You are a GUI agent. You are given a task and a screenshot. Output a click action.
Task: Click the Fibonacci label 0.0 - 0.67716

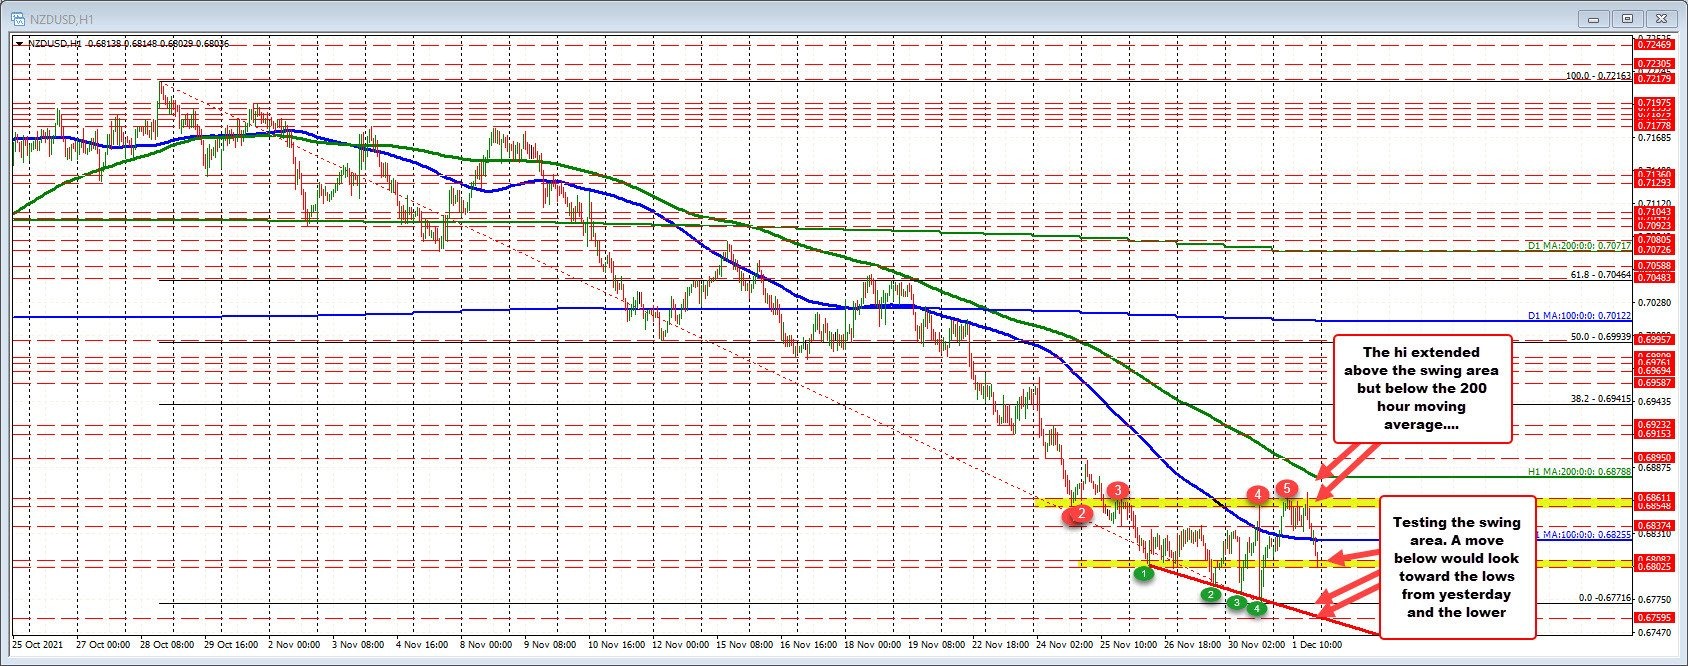pos(1605,597)
